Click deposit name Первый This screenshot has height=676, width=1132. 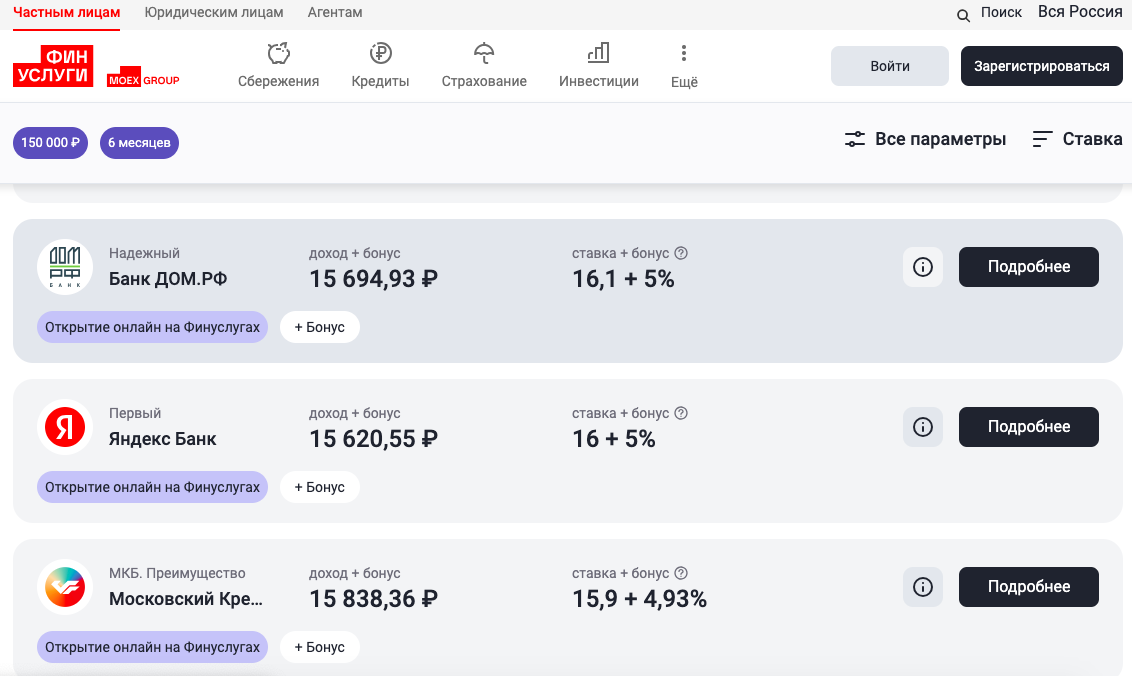[x=135, y=413]
